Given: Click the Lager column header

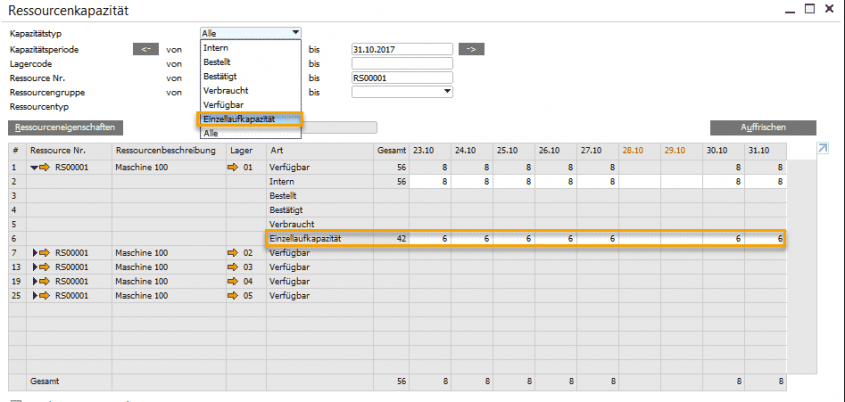Looking at the screenshot, I should 246,151.
